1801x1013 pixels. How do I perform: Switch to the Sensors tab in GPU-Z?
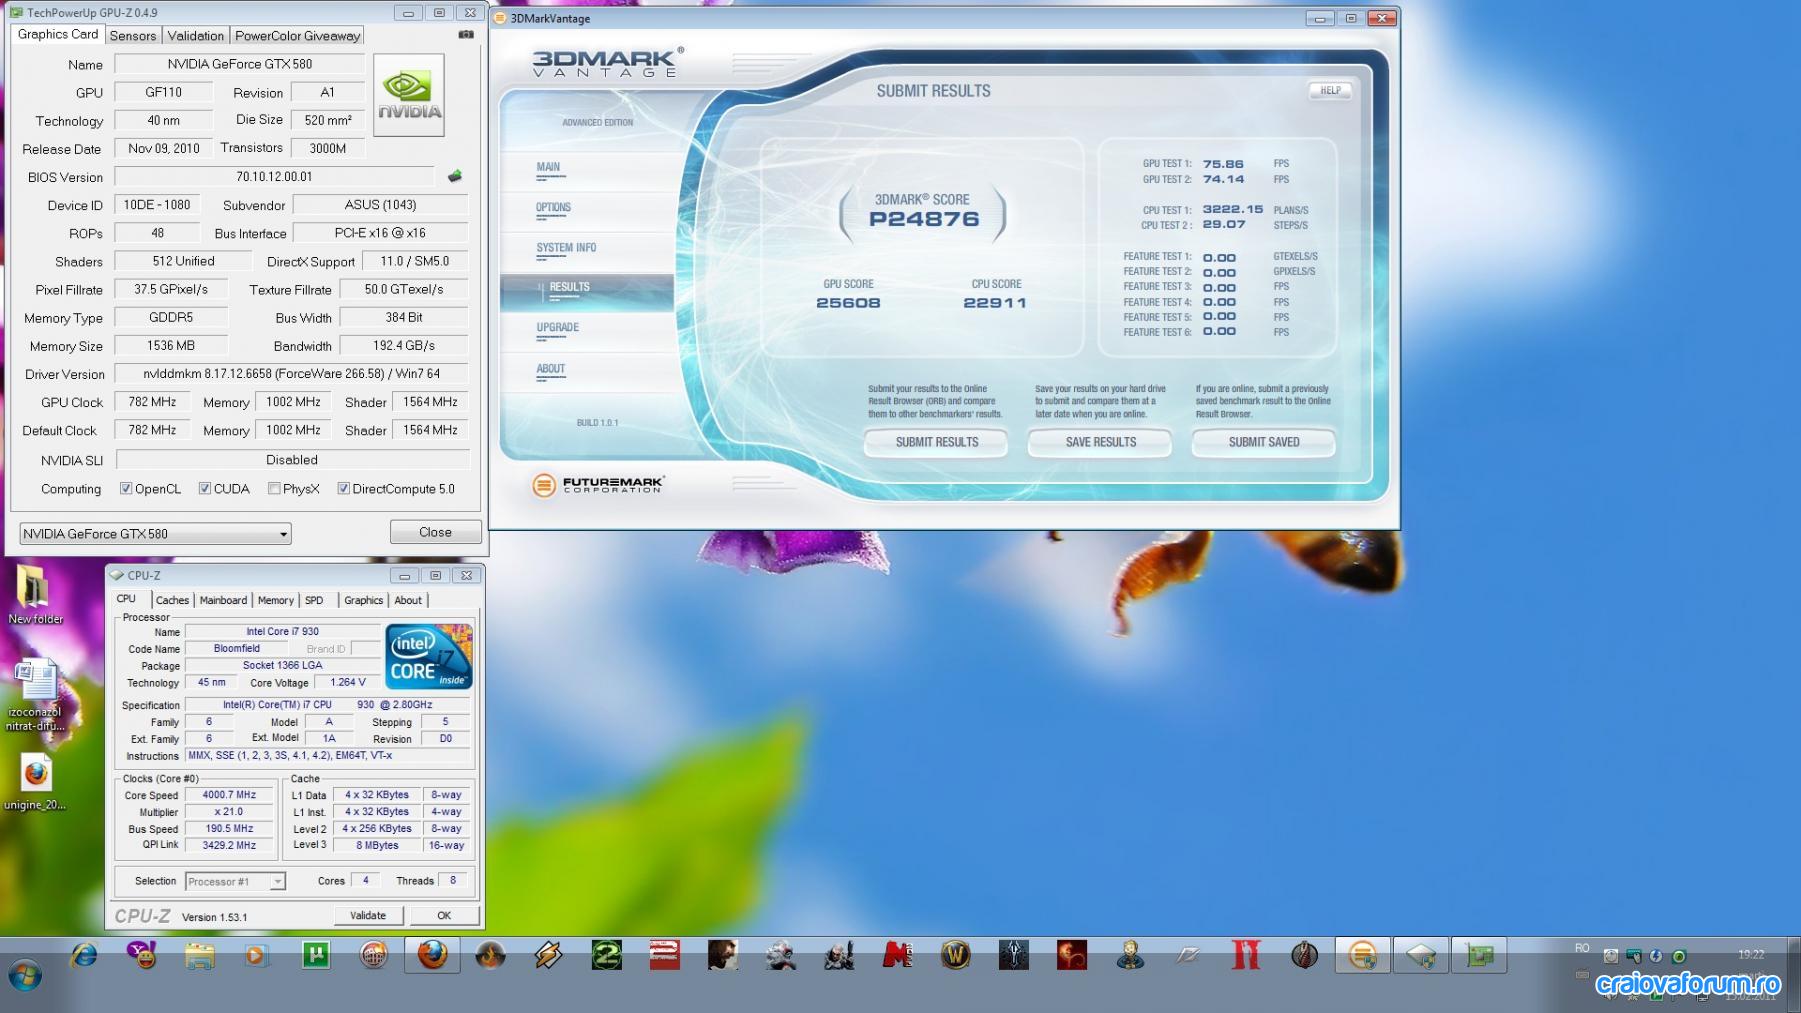(x=133, y=36)
